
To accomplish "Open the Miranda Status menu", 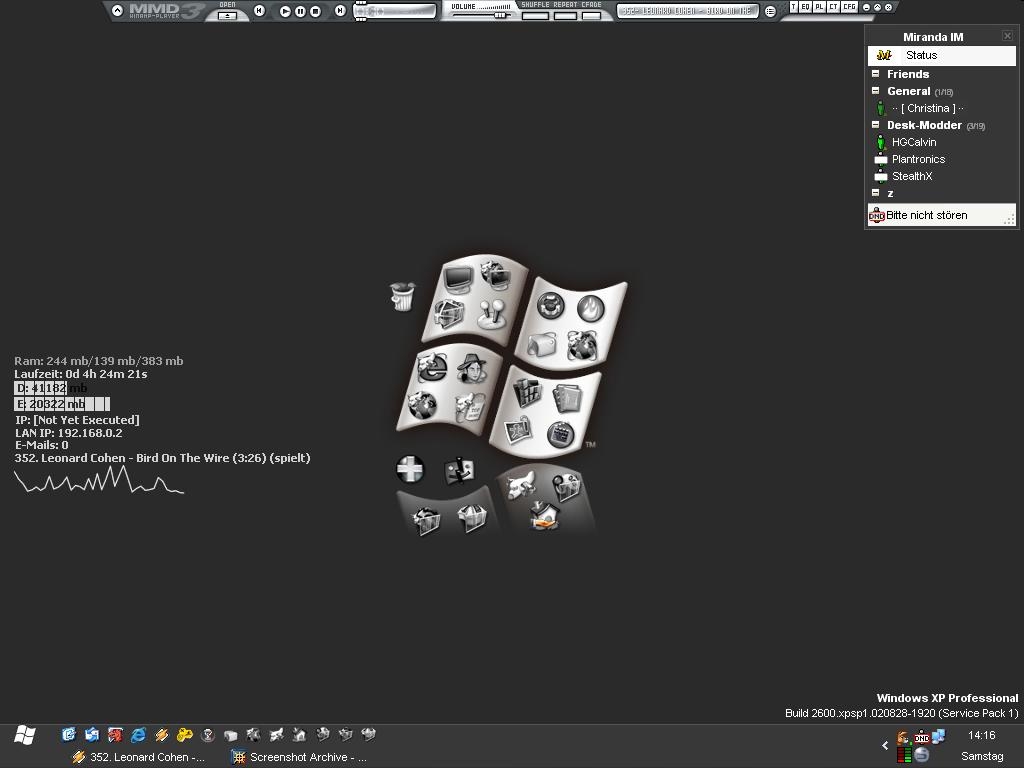I will pos(942,56).
